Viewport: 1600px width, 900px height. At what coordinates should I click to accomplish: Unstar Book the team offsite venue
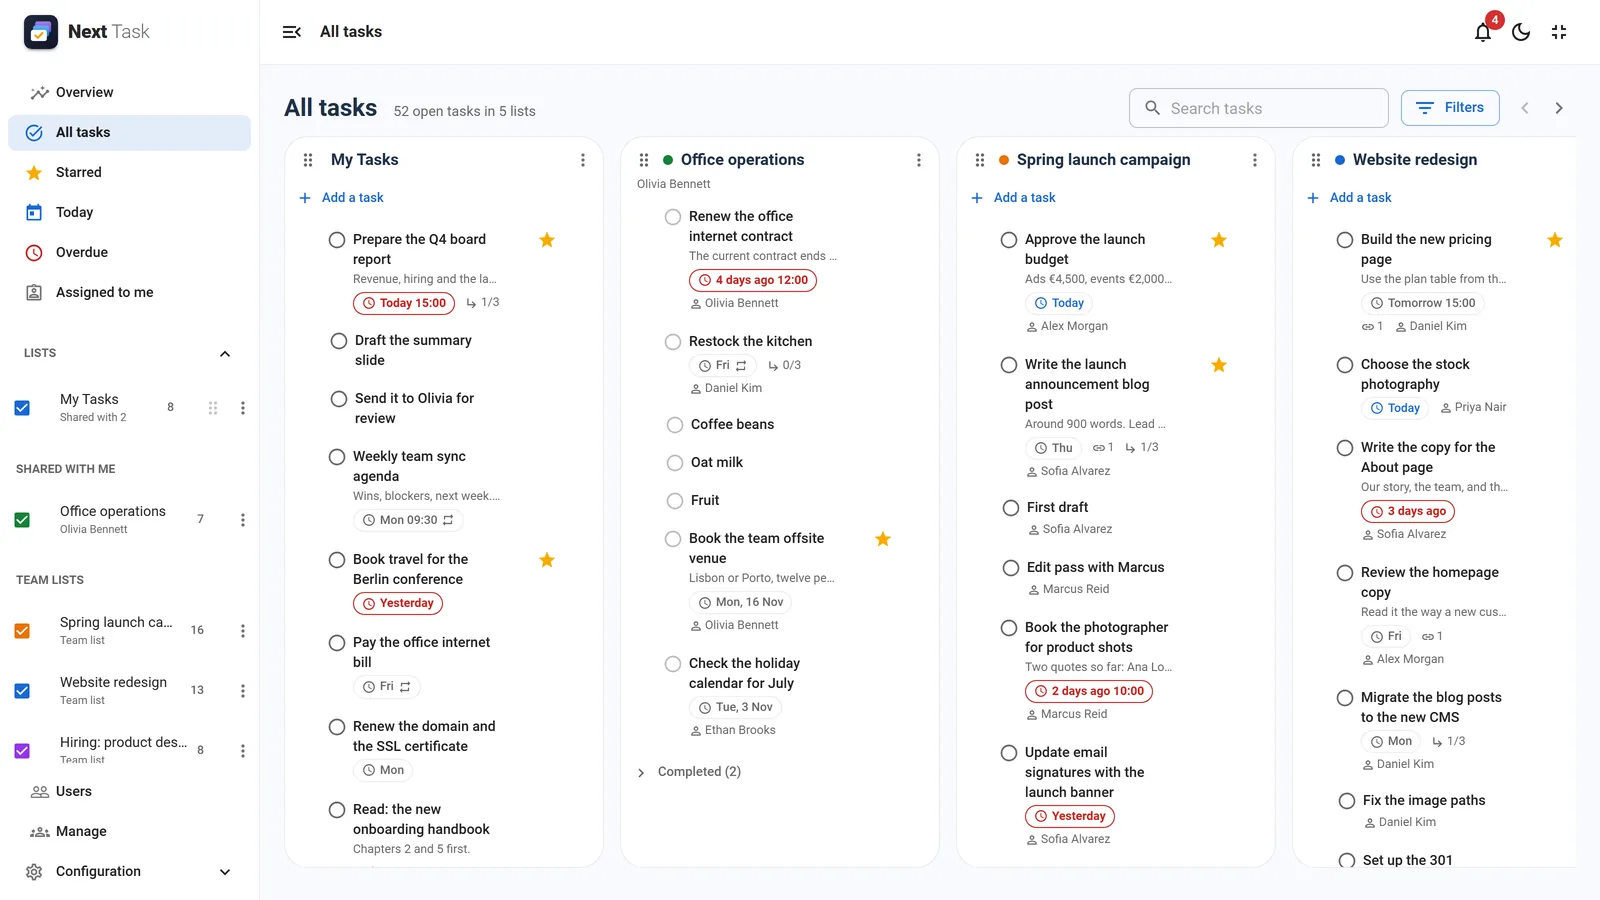coord(883,539)
